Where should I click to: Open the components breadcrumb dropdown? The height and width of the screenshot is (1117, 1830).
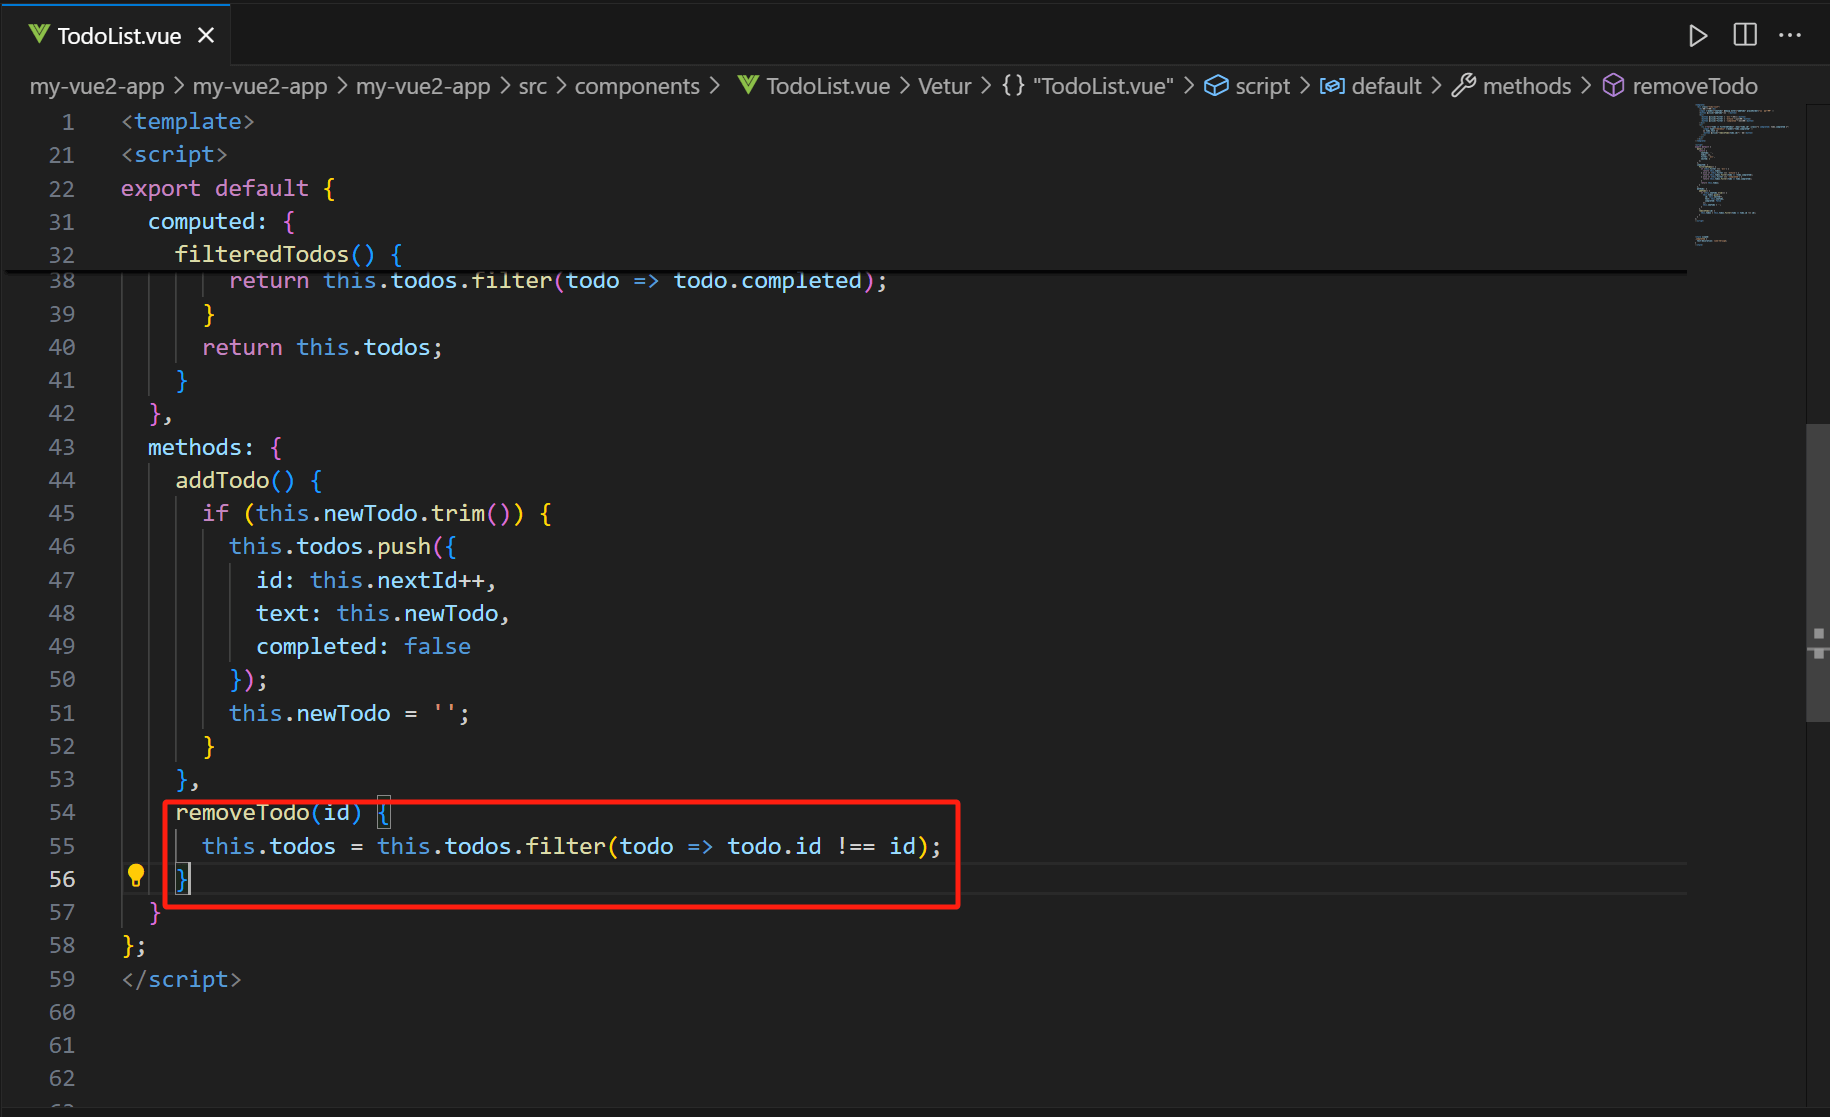point(636,86)
